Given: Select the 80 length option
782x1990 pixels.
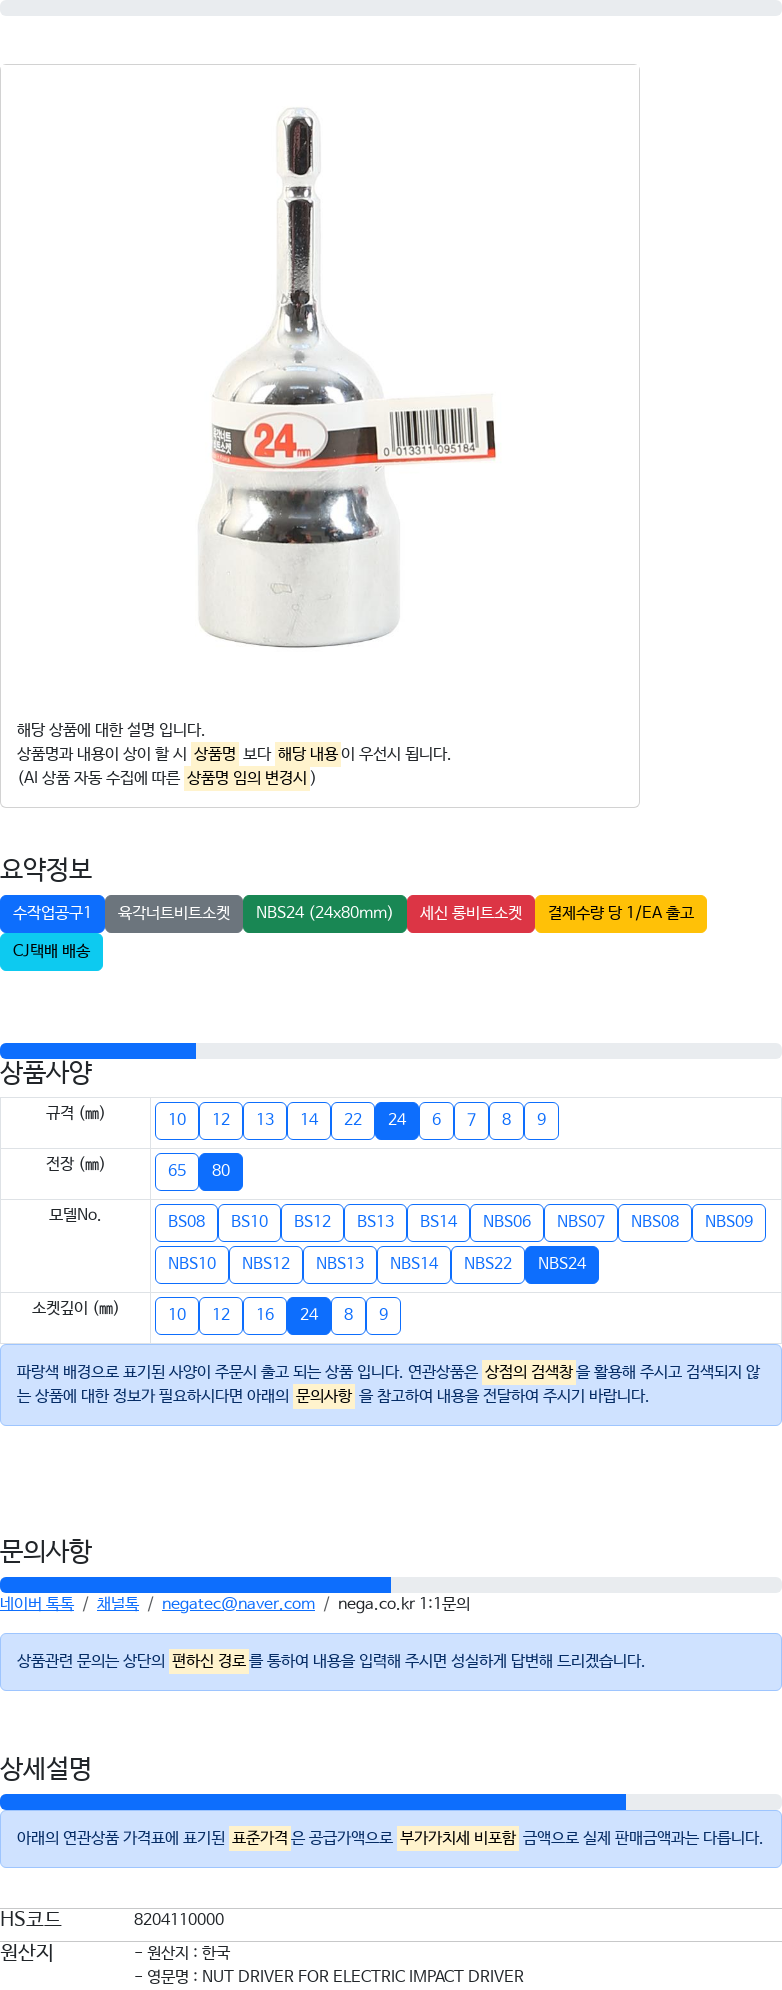Looking at the screenshot, I should pyautogui.click(x=221, y=1171).
